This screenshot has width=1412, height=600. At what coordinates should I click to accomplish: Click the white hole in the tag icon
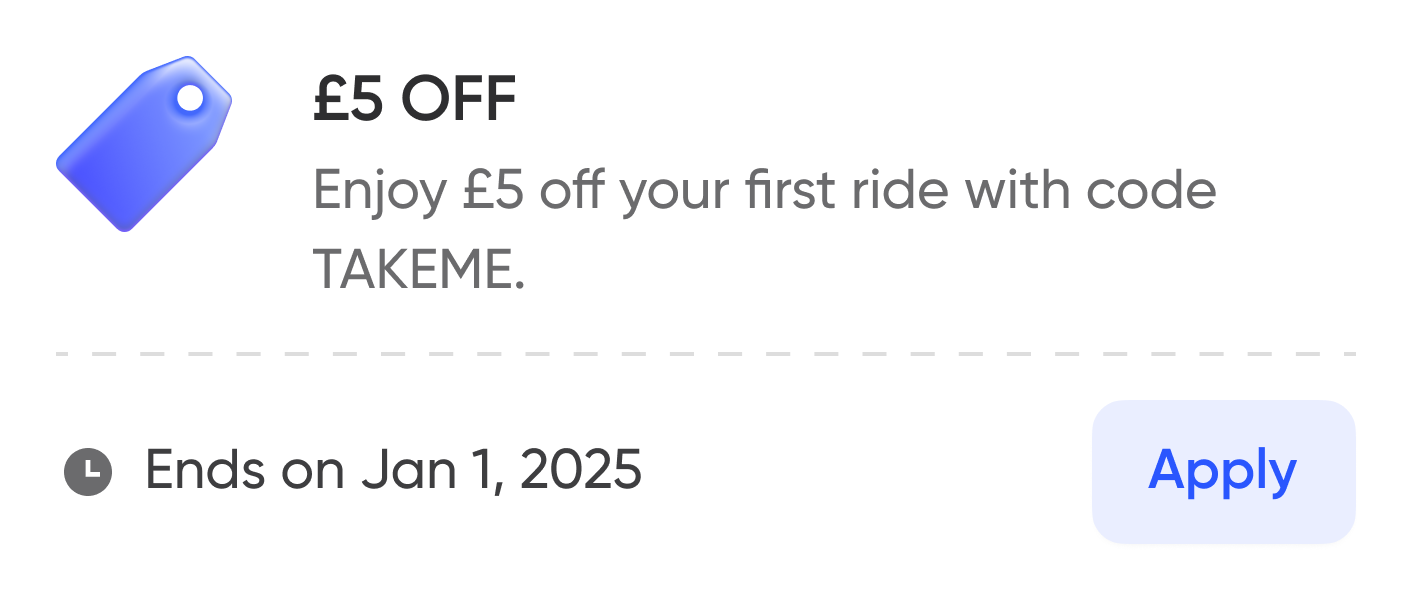190,98
